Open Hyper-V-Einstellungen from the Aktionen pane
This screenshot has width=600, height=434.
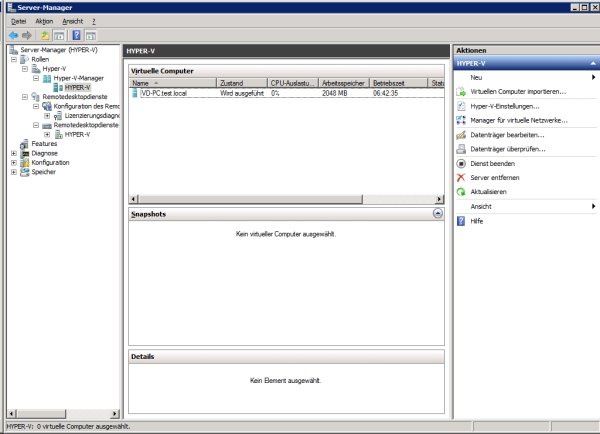coord(504,105)
